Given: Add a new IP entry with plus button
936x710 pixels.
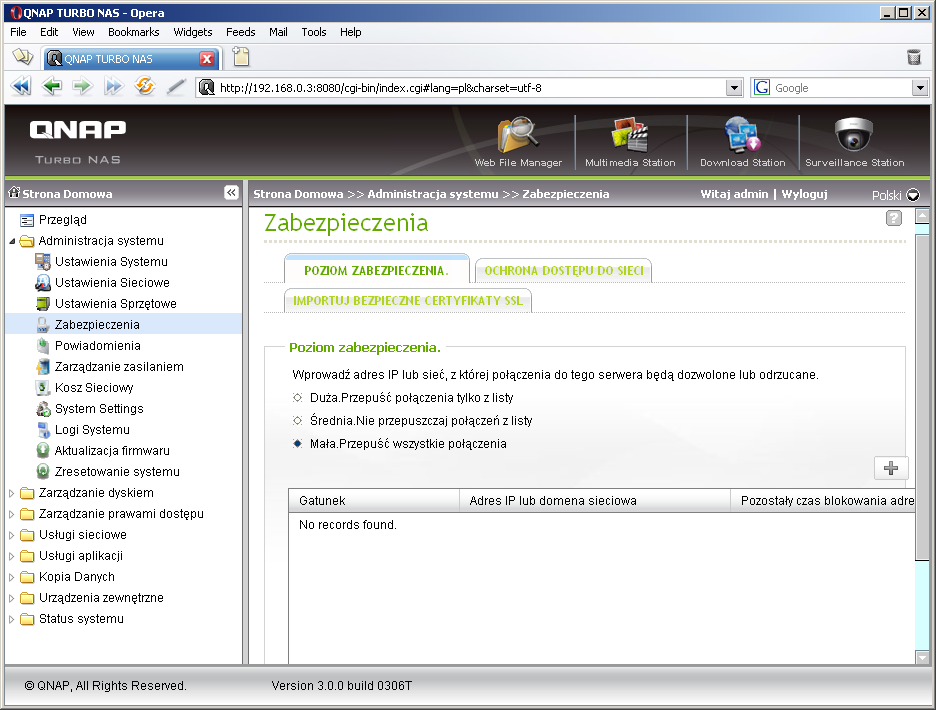Looking at the screenshot, I should pyautogui.click(x=891, y=468).
